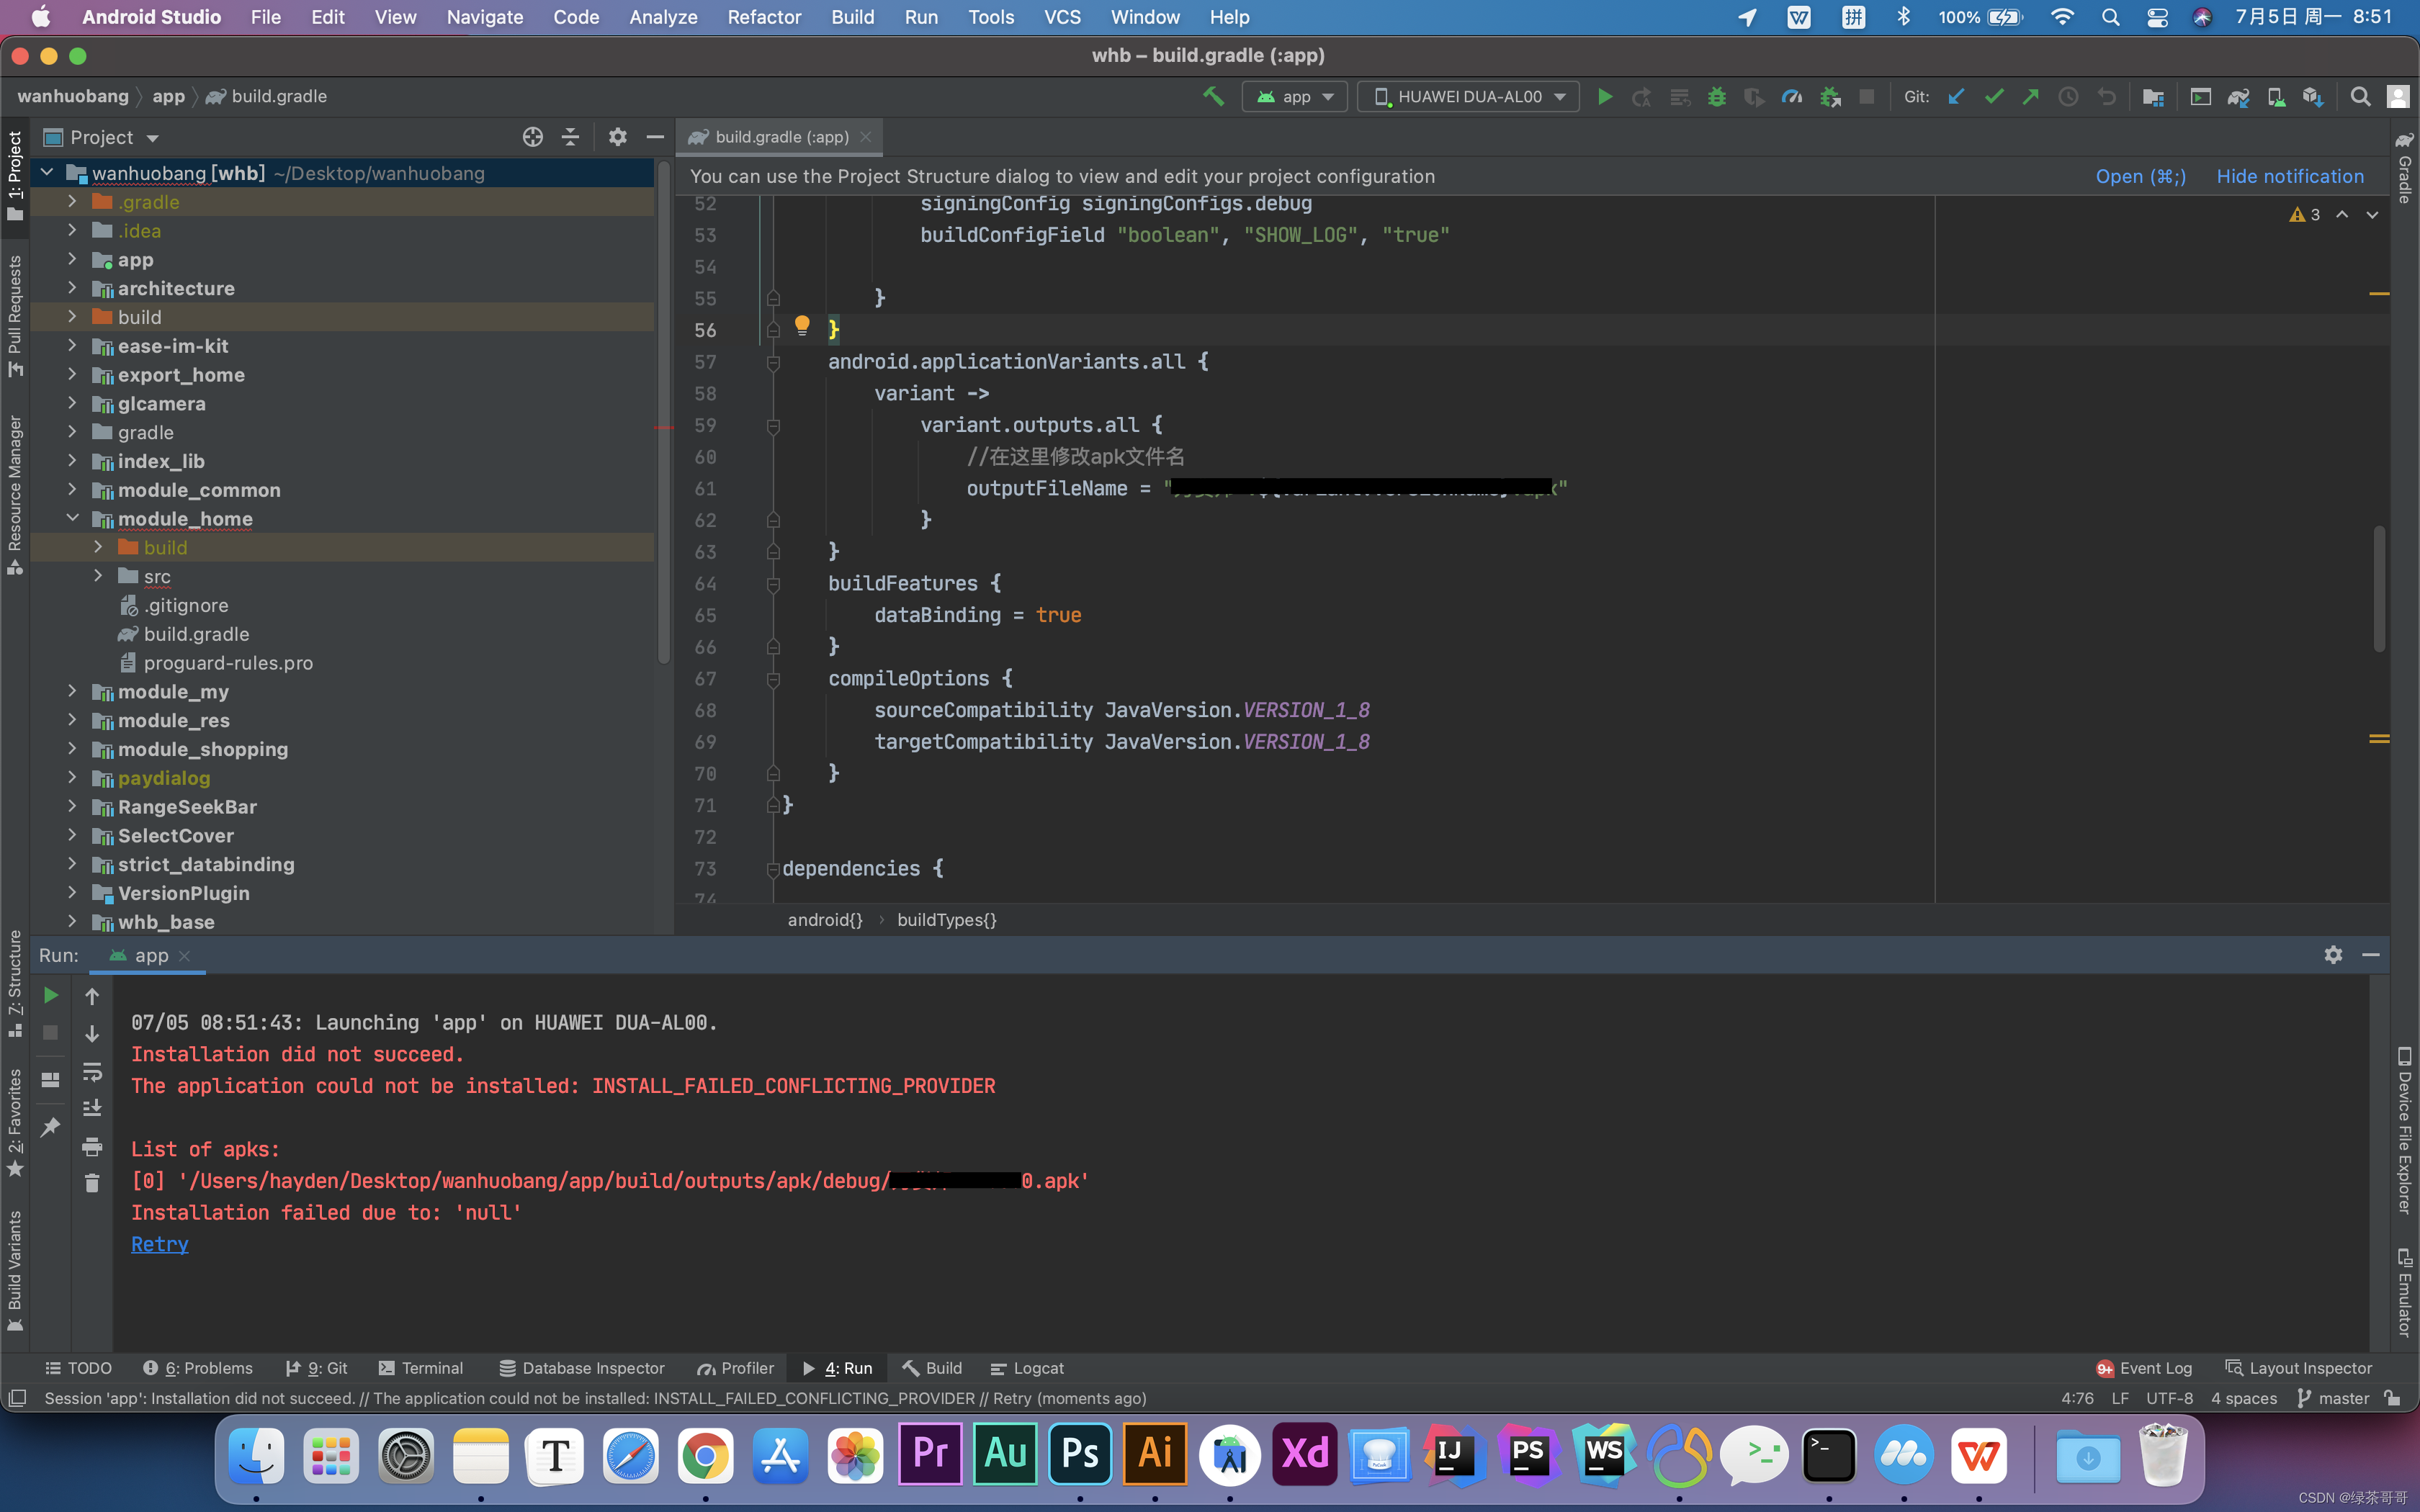The image size is (2420, 1512).
Task: Click the lightbulb intention icon at line 56
Action: tap(802, 325)
